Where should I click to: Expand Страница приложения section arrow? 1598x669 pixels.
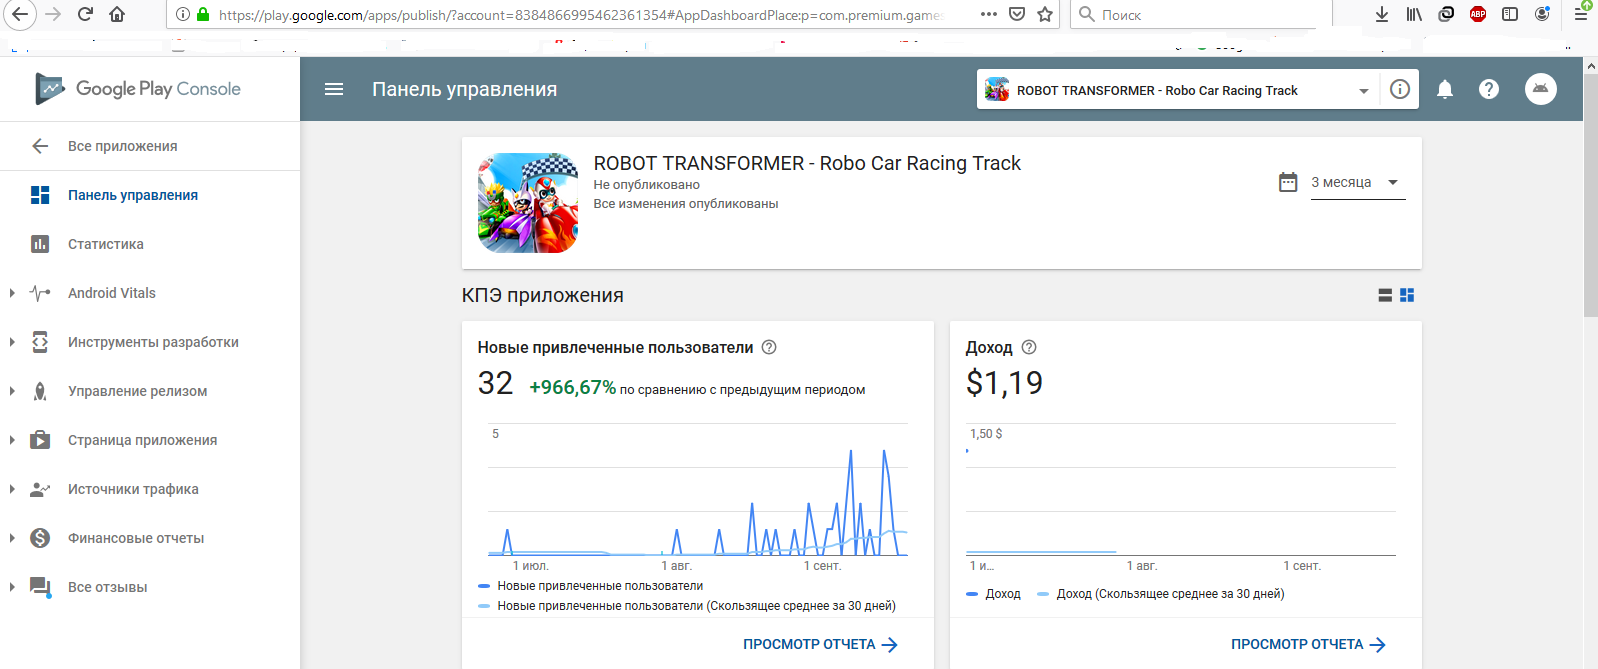[x=12, y=440]
